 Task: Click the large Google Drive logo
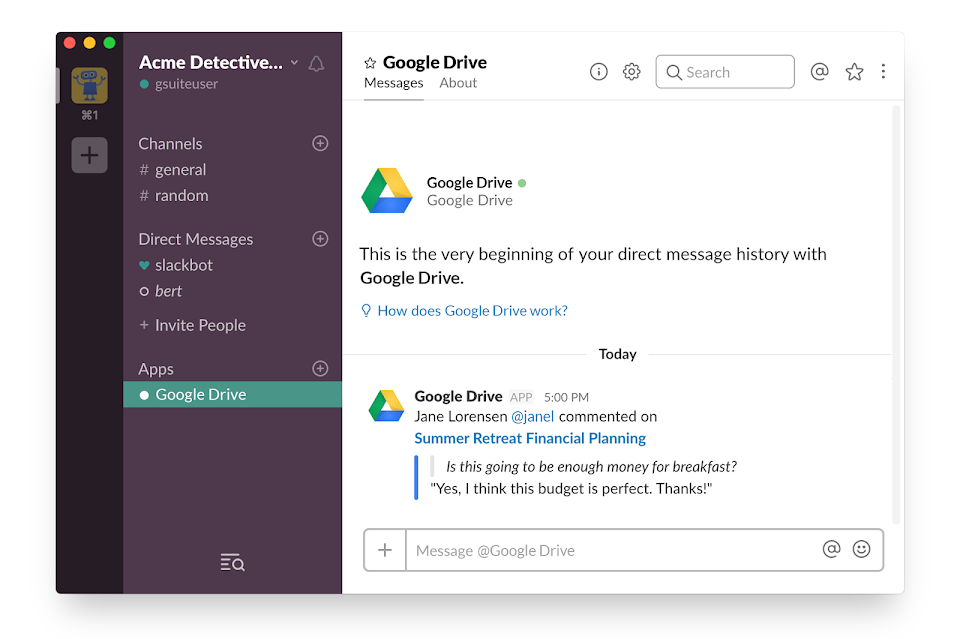tap(387, 190)
